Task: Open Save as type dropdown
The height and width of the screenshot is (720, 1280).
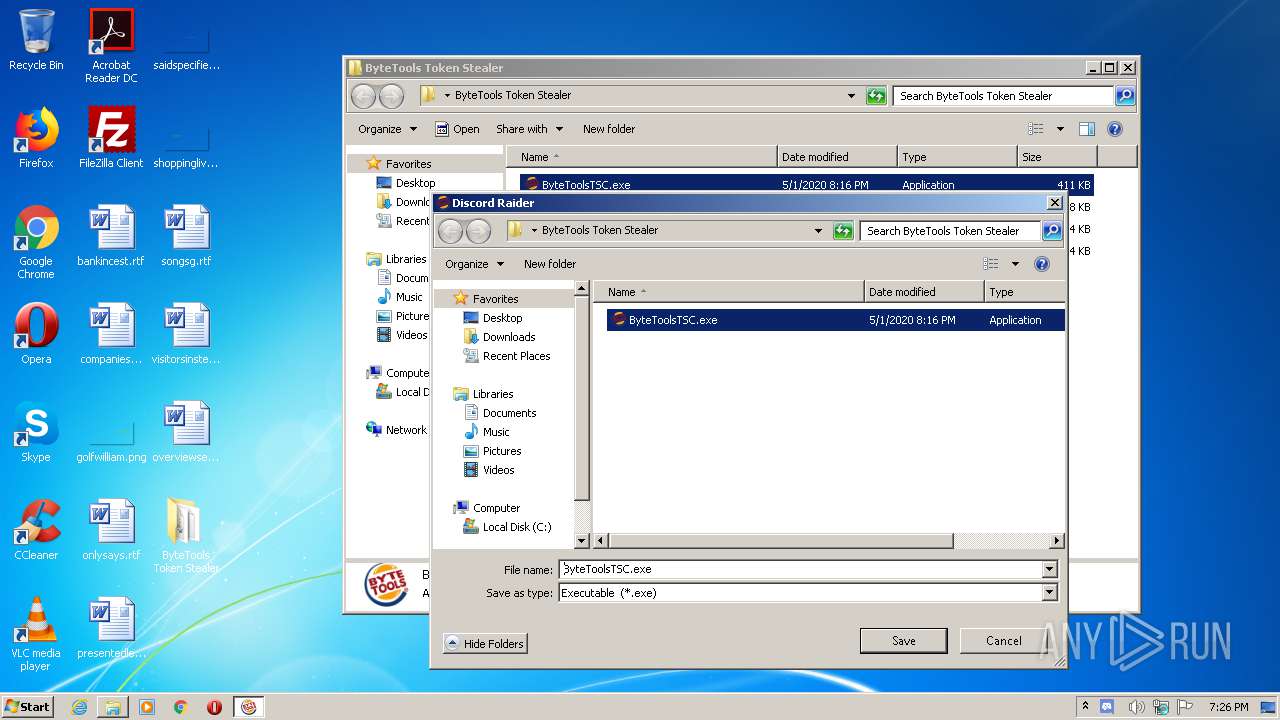Action: pos(1049,593)
